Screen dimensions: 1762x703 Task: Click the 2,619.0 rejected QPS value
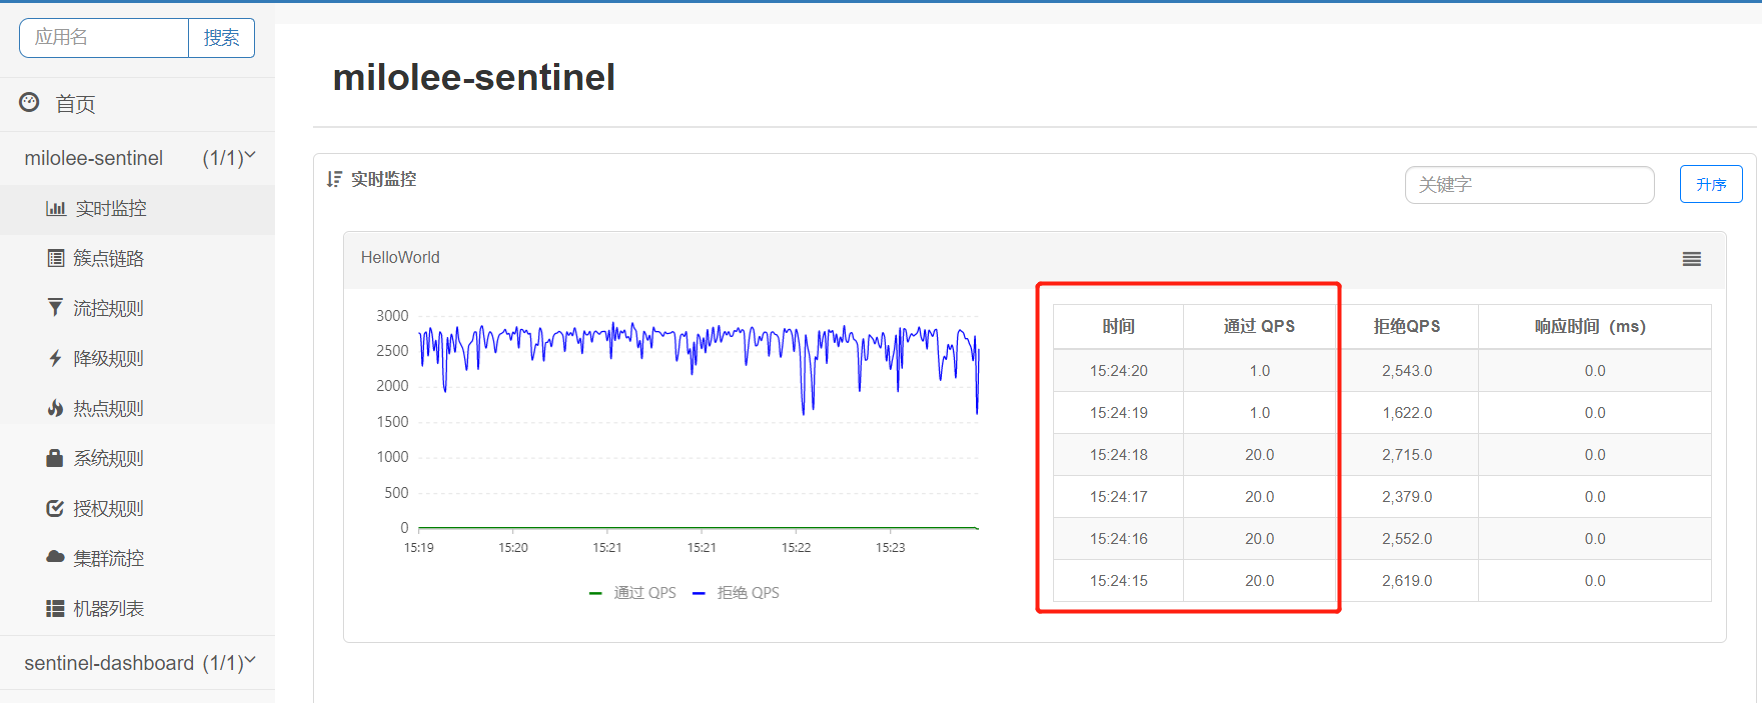[x=1407, y=581]
